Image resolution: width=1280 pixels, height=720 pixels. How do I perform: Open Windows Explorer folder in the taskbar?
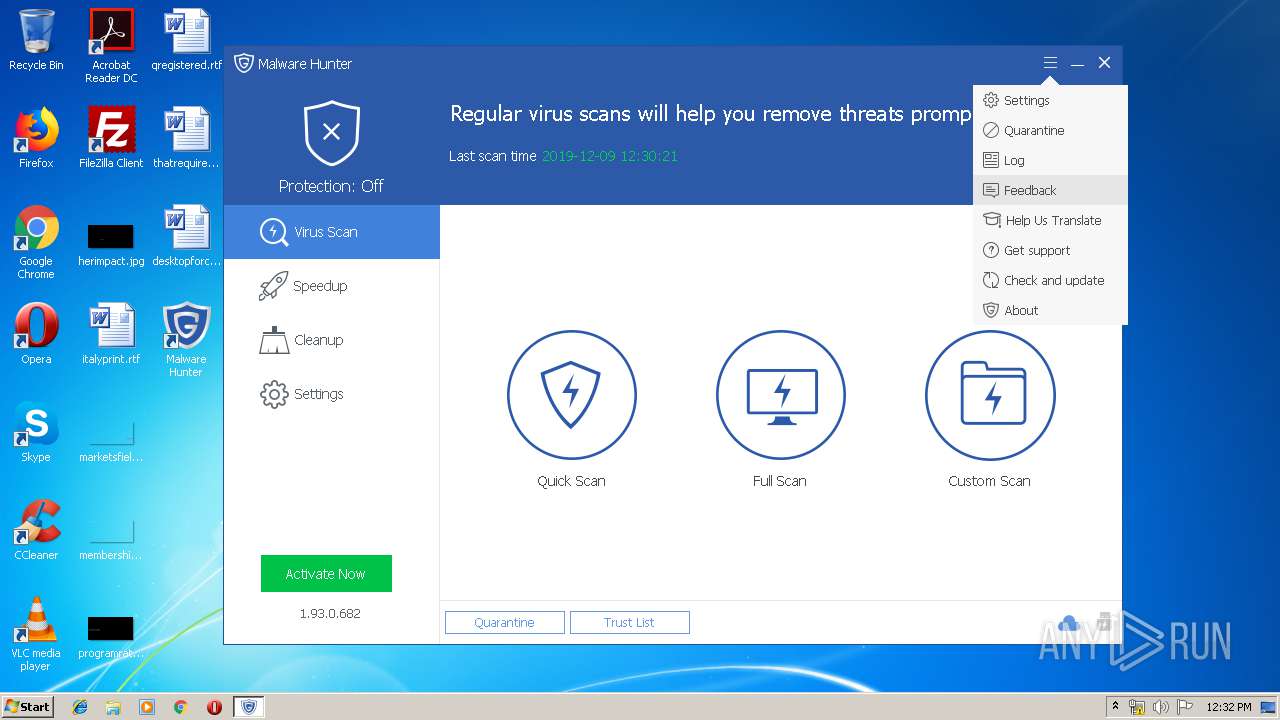[113, 707]
